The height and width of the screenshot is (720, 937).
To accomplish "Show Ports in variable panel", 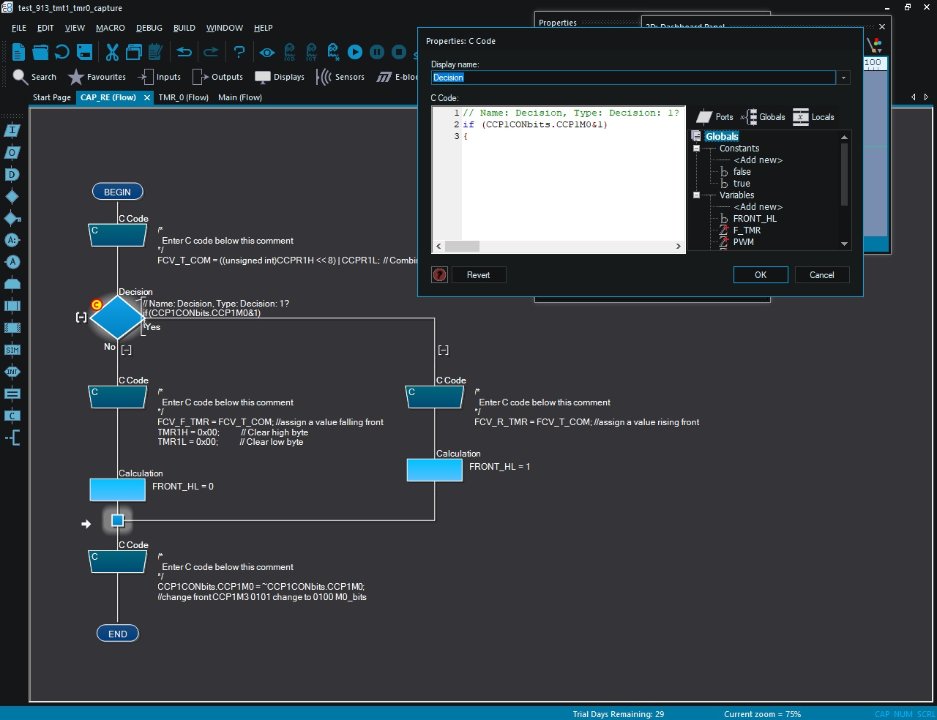I will click(x=715, y=117).
